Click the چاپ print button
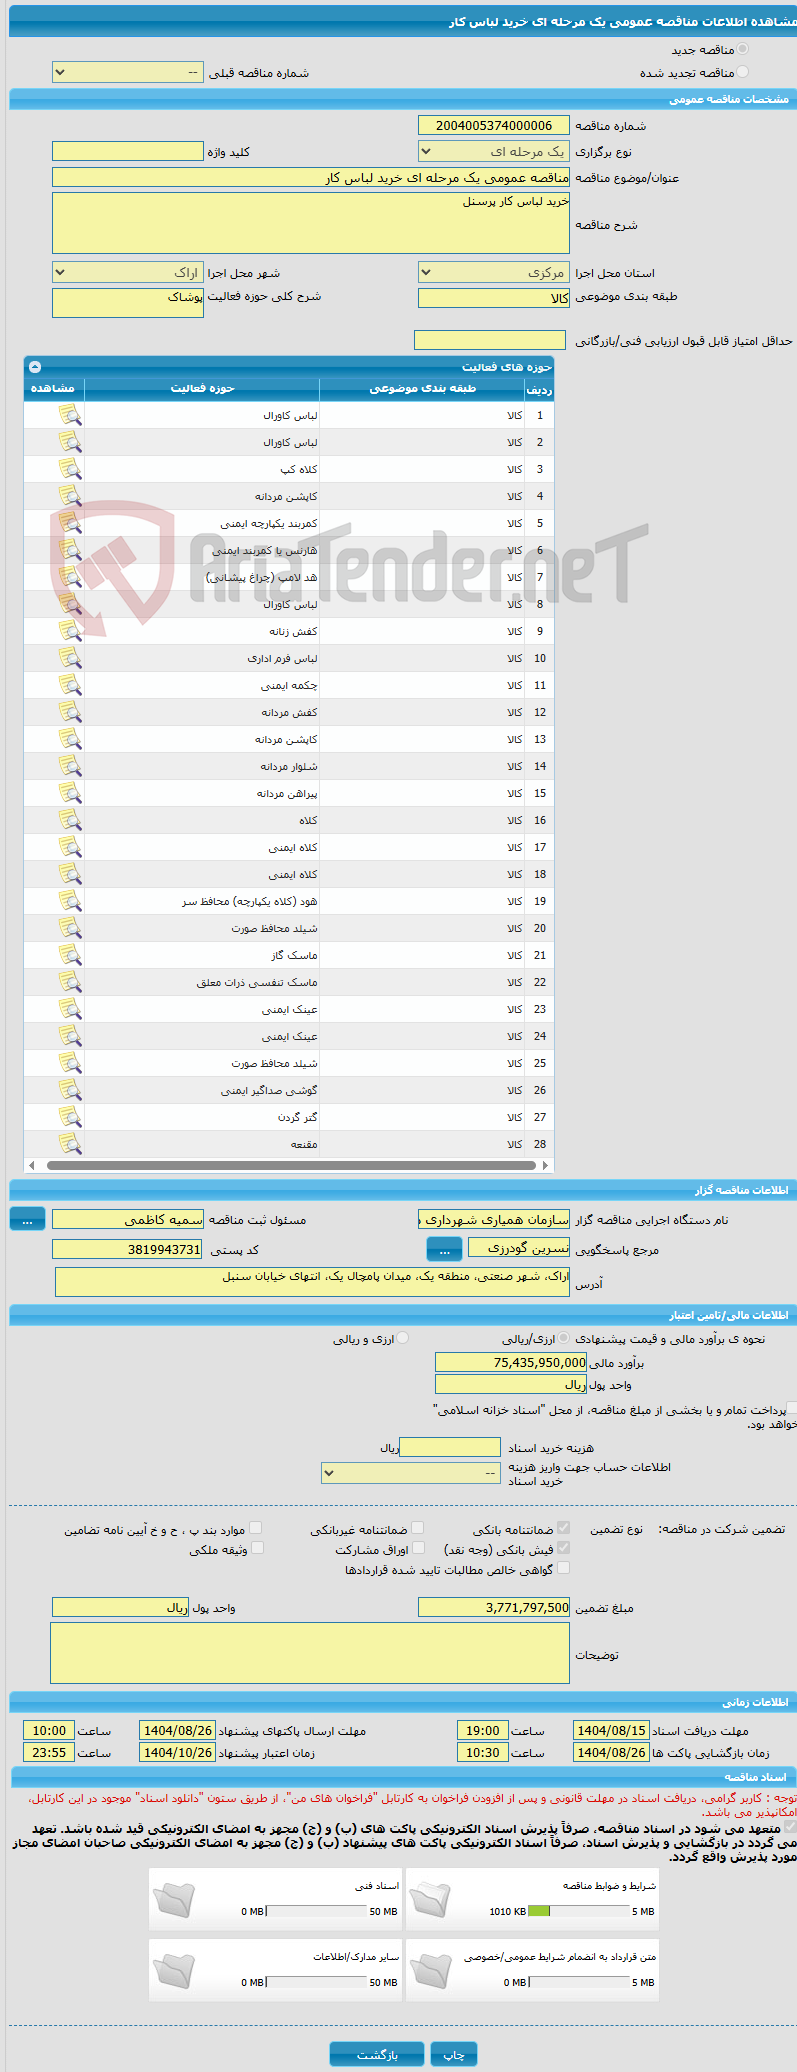This screenshot has width=797, height=2072. pyautogui.click(x=454, y=2055)
